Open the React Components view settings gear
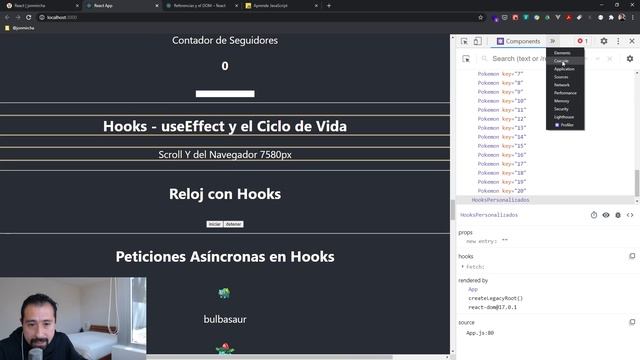The image size is (640, 360). tap(630, 59)
